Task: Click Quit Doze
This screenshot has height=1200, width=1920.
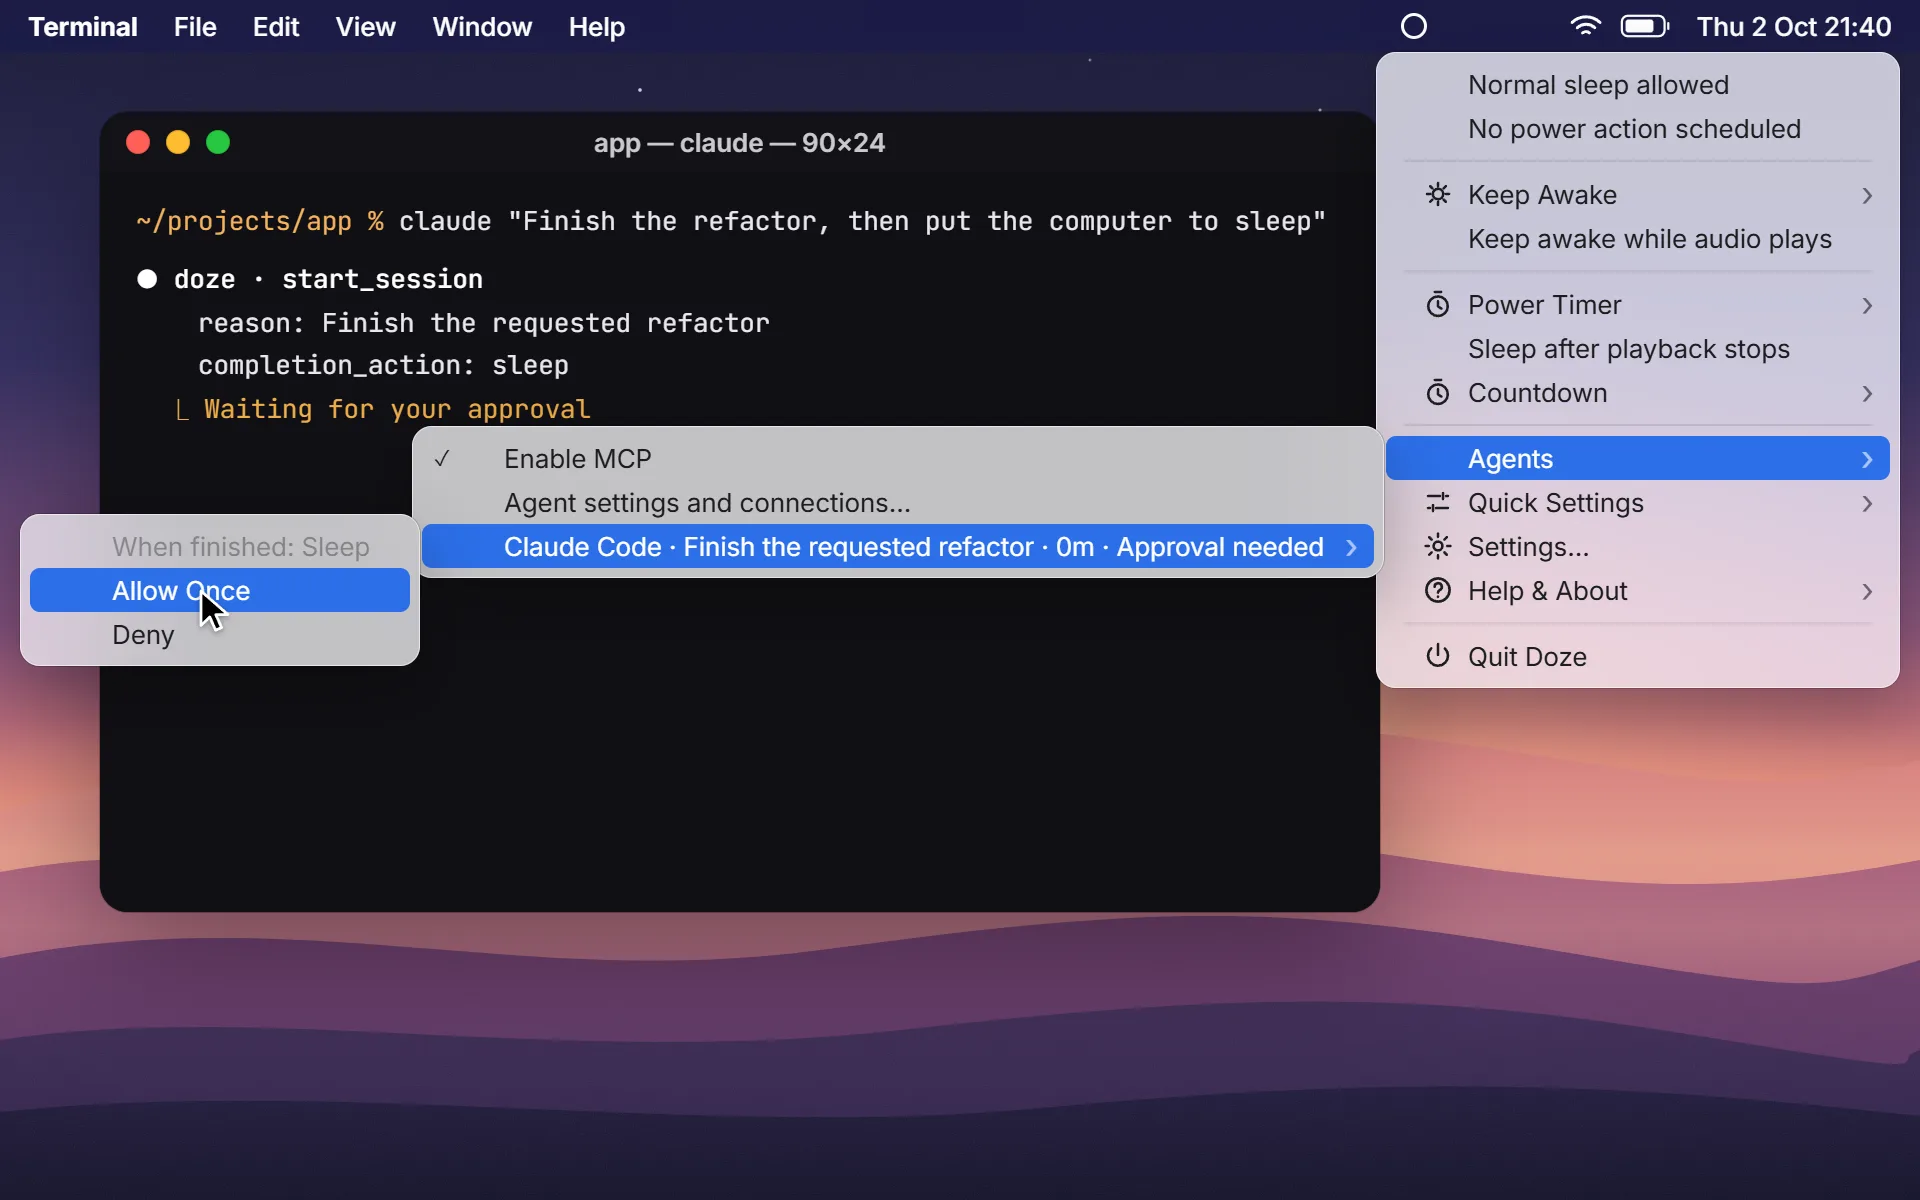Action: click(x=1638, y=657)
